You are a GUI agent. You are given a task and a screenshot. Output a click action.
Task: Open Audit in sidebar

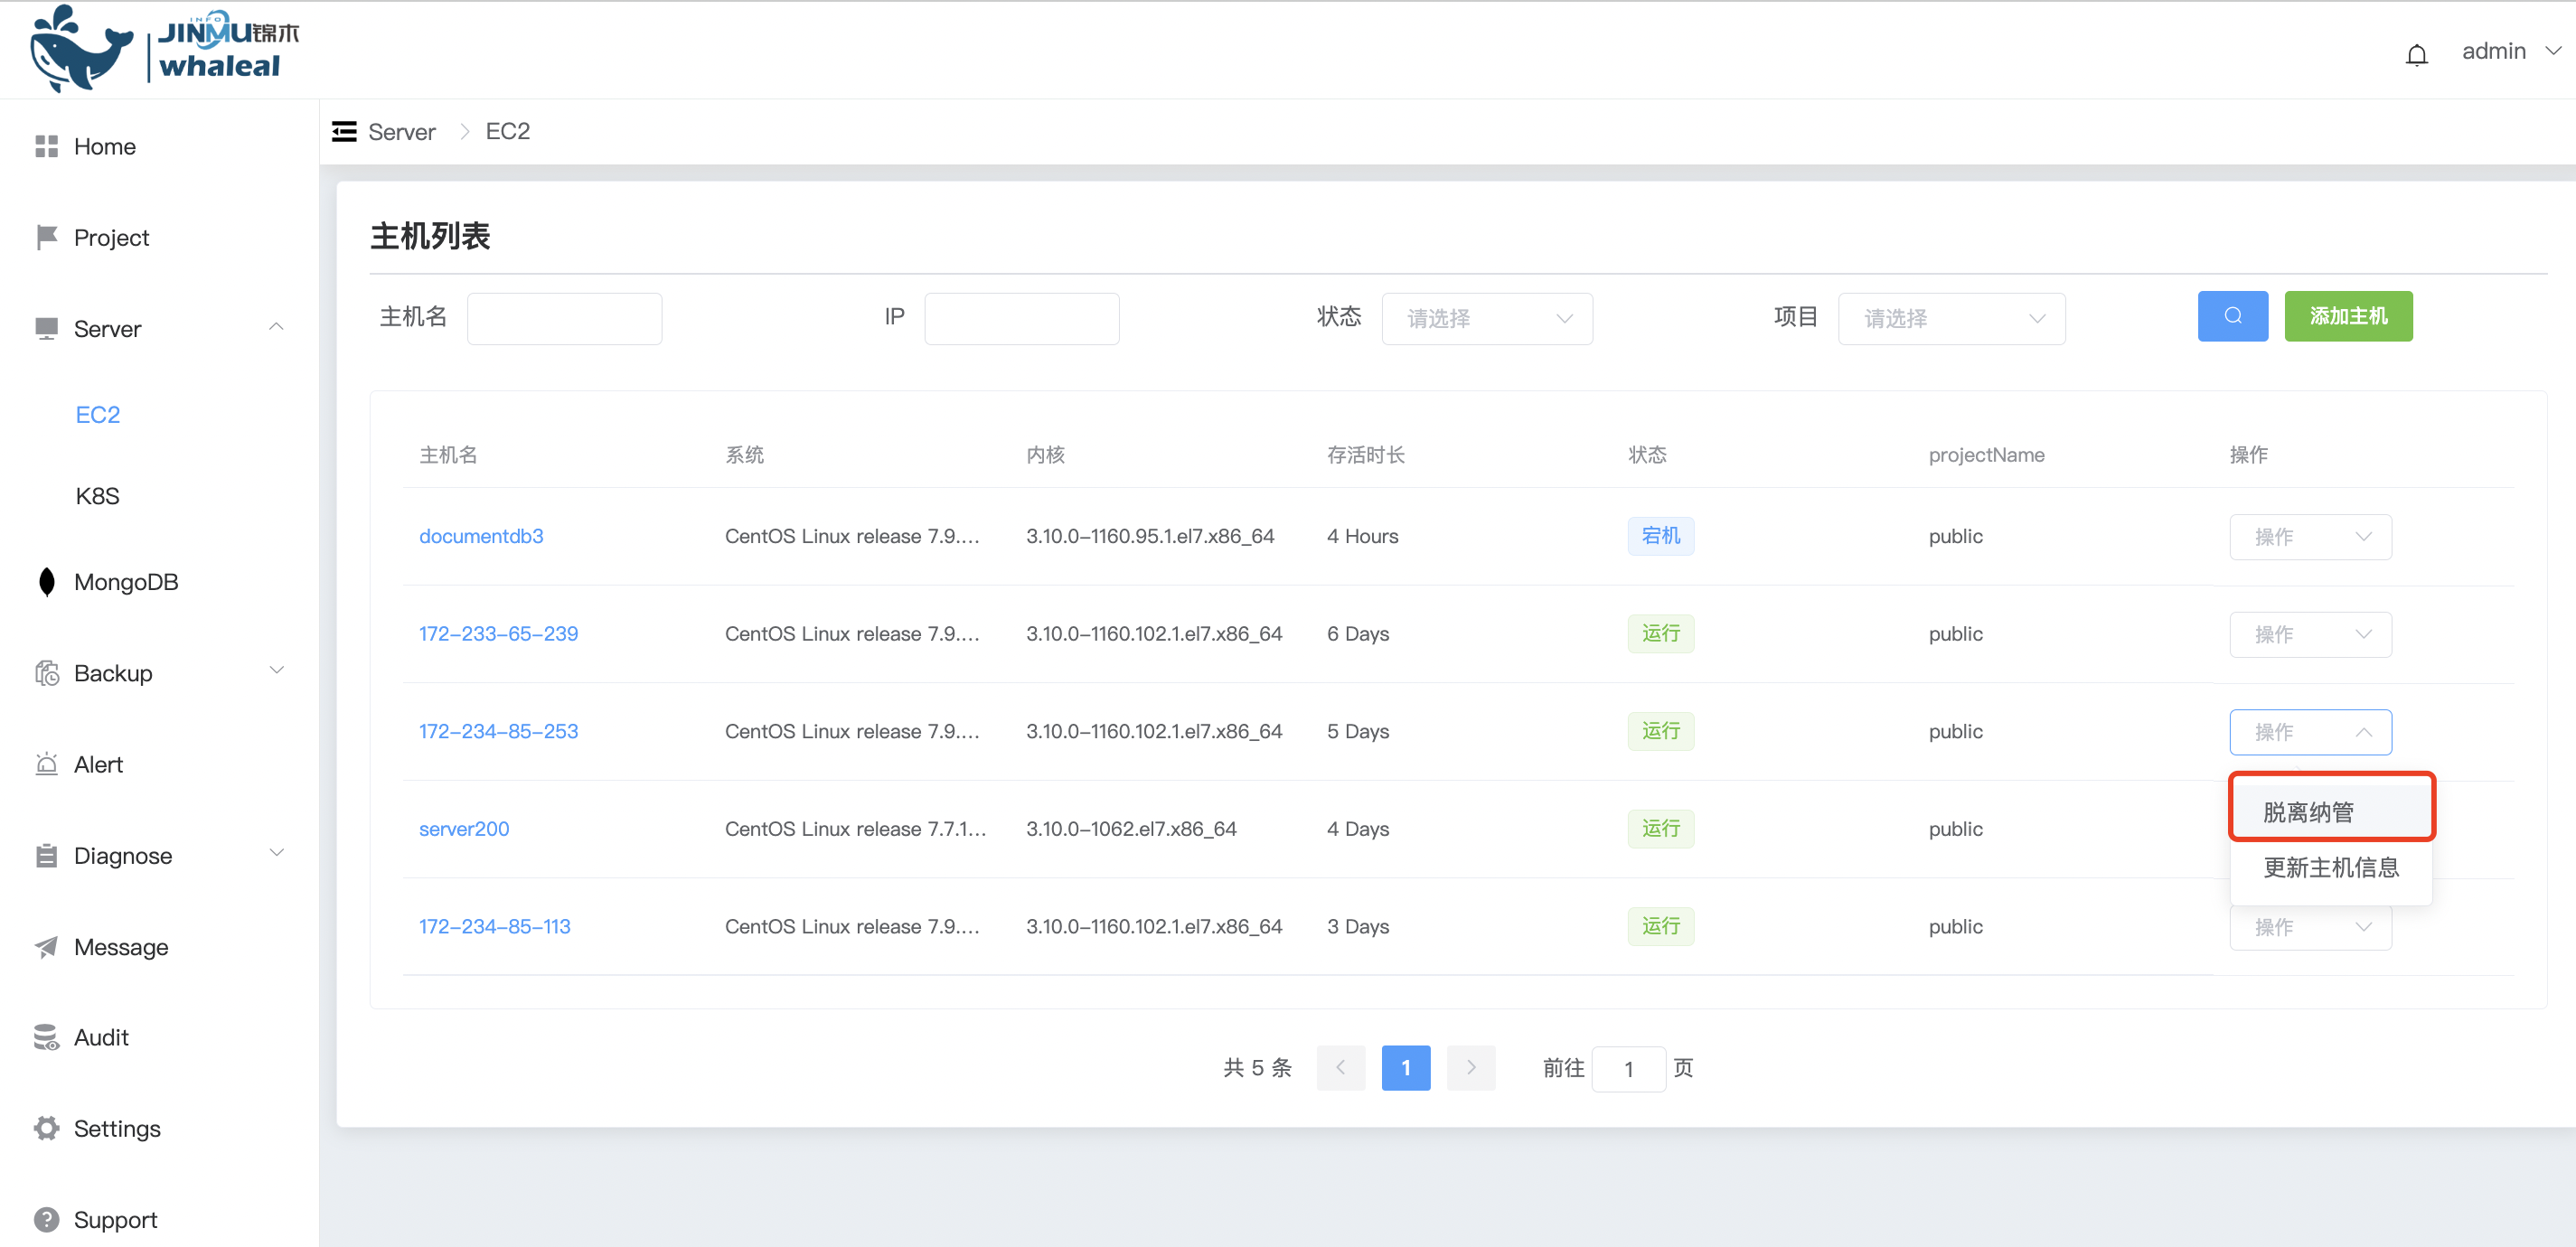point(101,1037)
